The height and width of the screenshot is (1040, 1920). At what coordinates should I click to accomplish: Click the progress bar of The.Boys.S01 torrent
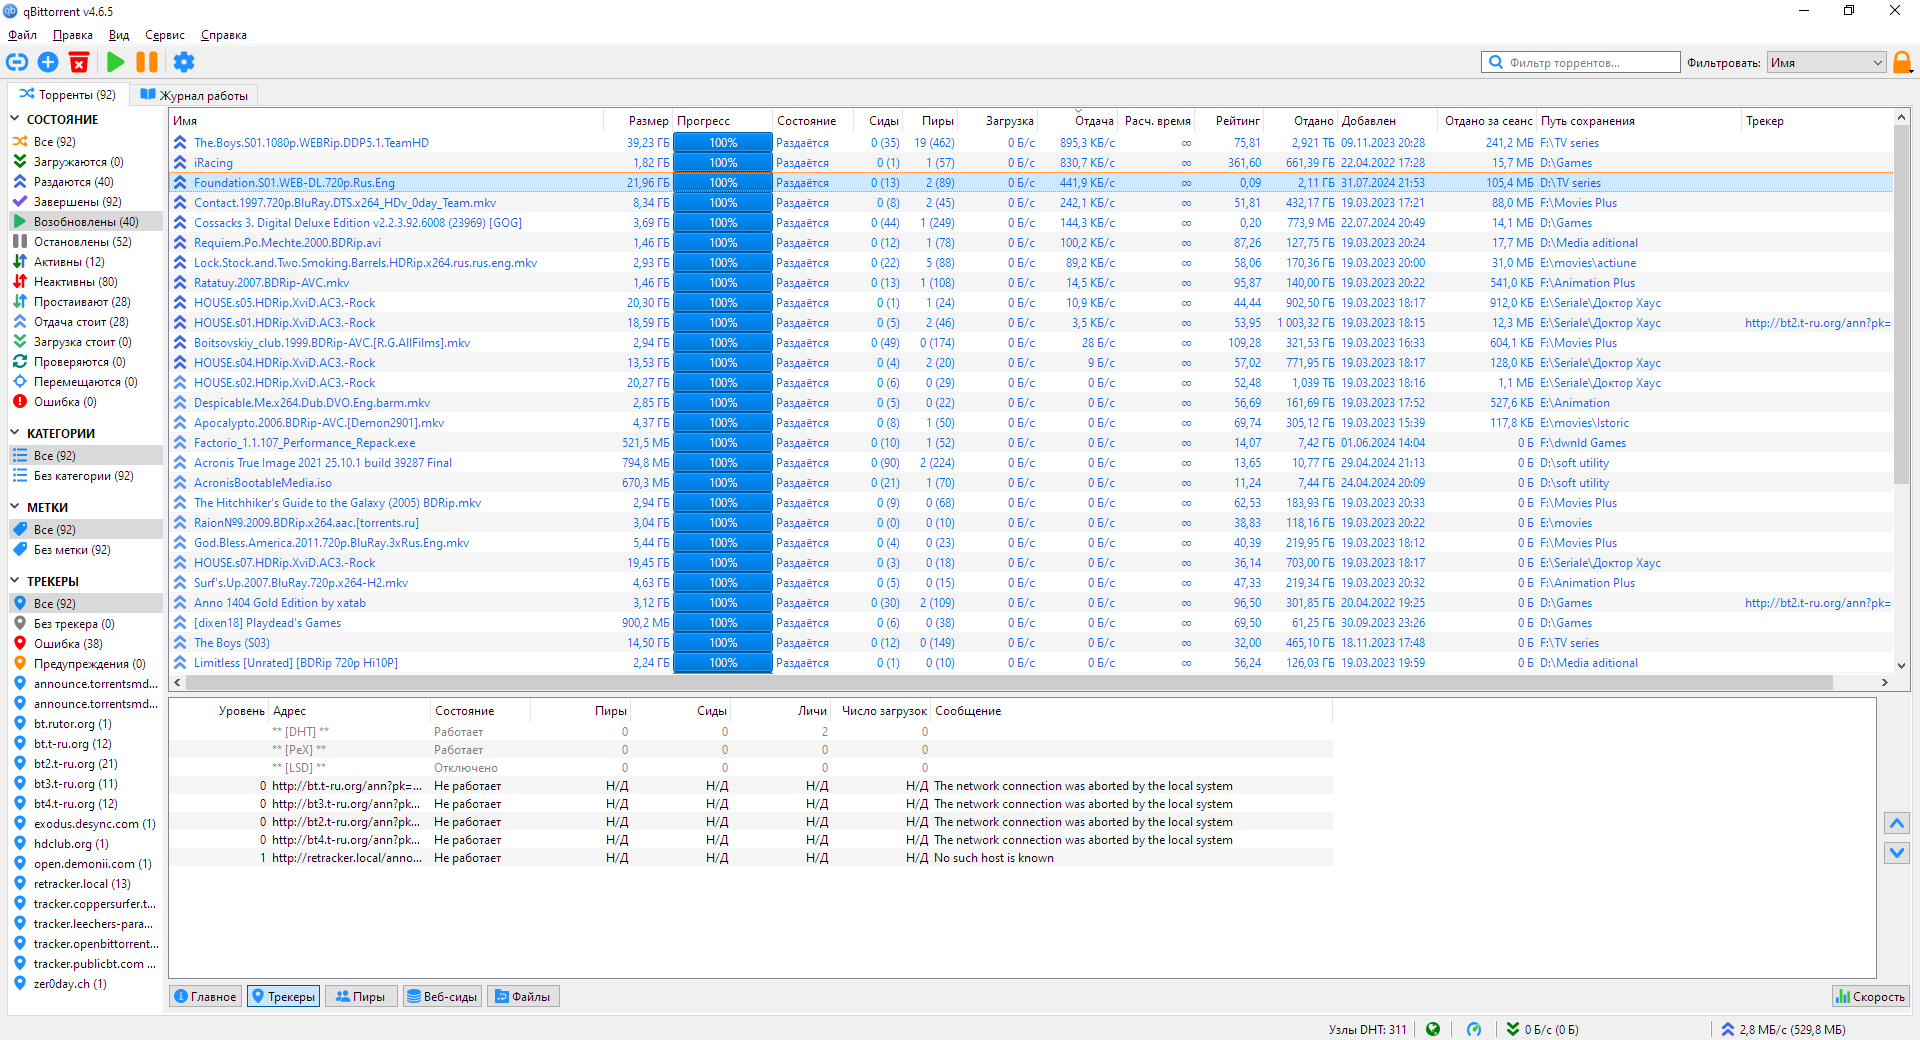723,143
